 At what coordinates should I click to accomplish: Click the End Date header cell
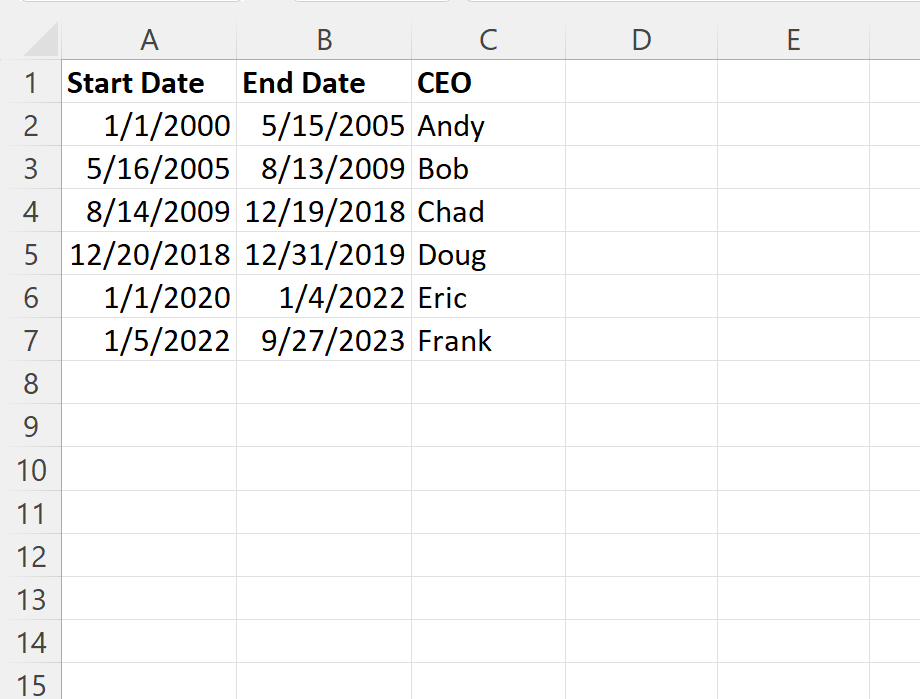pos(323,83)
